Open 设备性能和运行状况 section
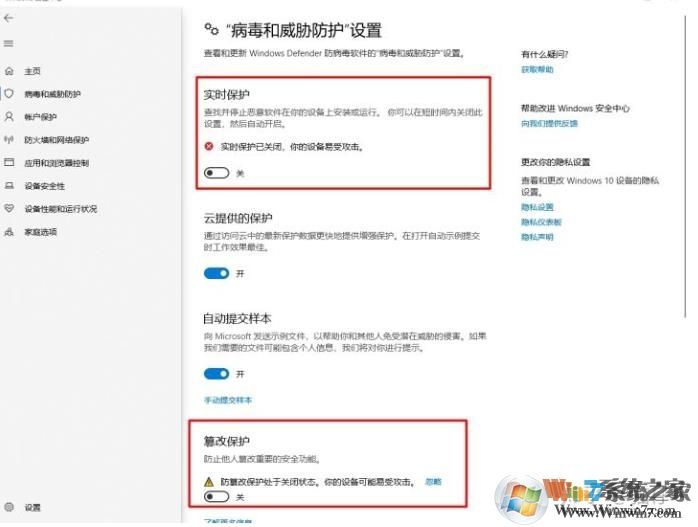698x527 pixels. 61,209
